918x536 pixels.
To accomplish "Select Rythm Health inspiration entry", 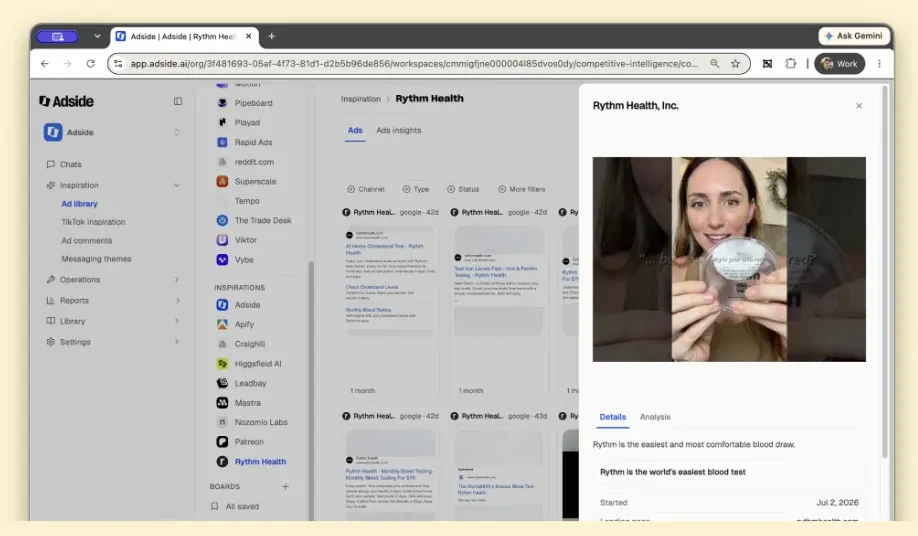I will [260, 461].
